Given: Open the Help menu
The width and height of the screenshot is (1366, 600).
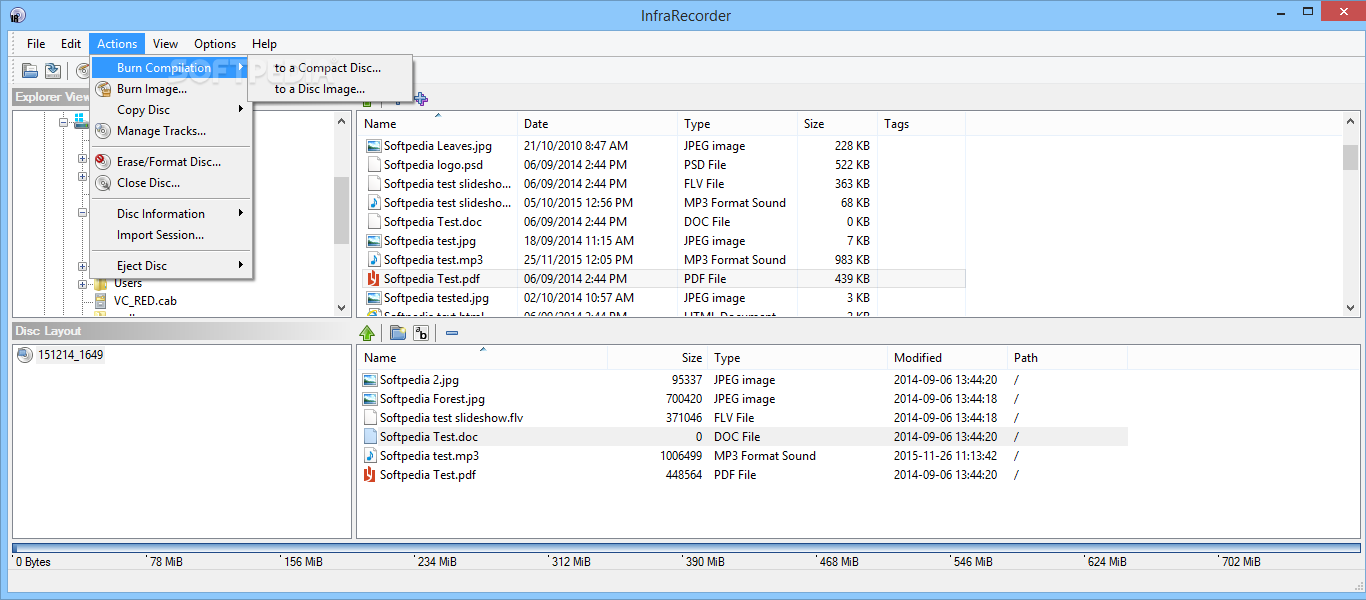Looking at the screenshot, I should (x=264, y=44).
